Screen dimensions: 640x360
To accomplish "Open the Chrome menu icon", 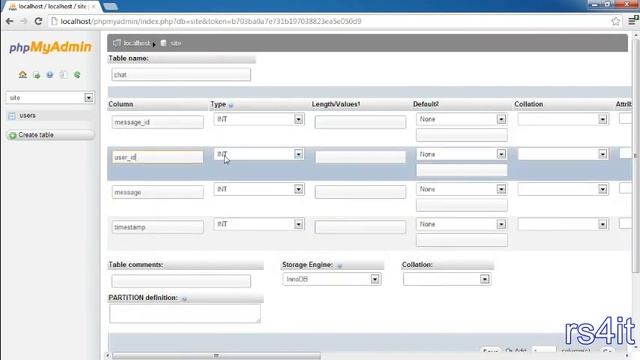I will click(633, 20).
